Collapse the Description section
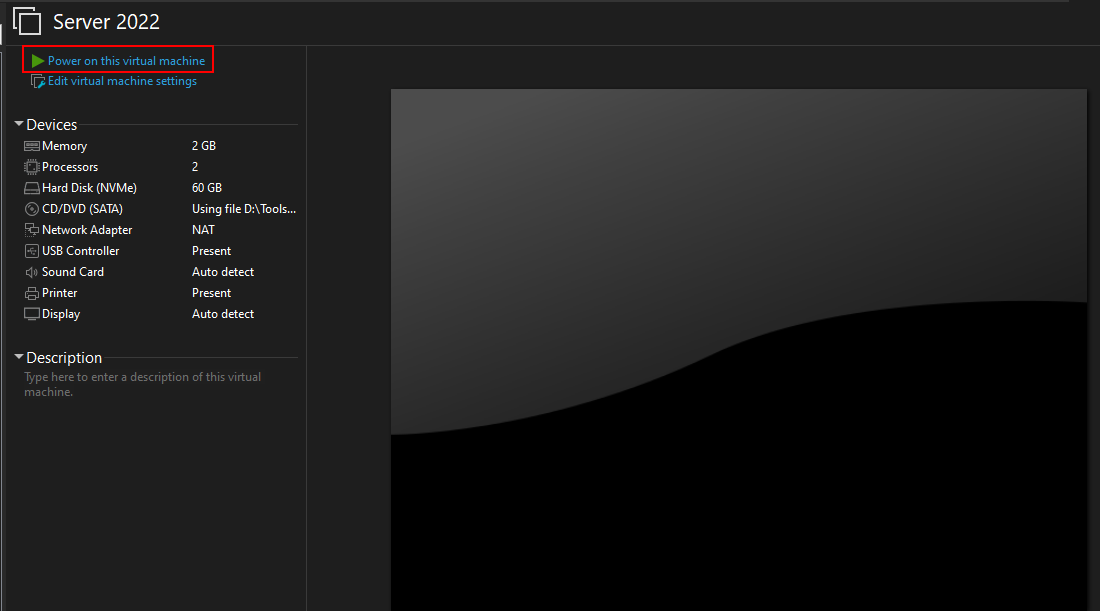This screenshot has height=611, width=1100. [x=19, y=358]
